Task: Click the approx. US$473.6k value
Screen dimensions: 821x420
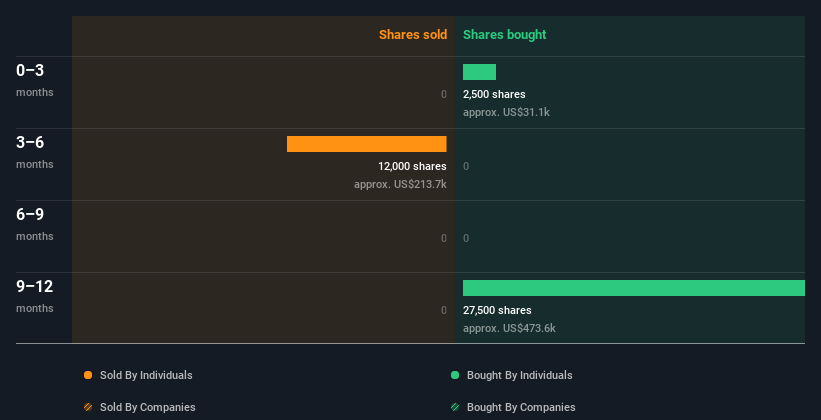Action: [x=509, y=328]
